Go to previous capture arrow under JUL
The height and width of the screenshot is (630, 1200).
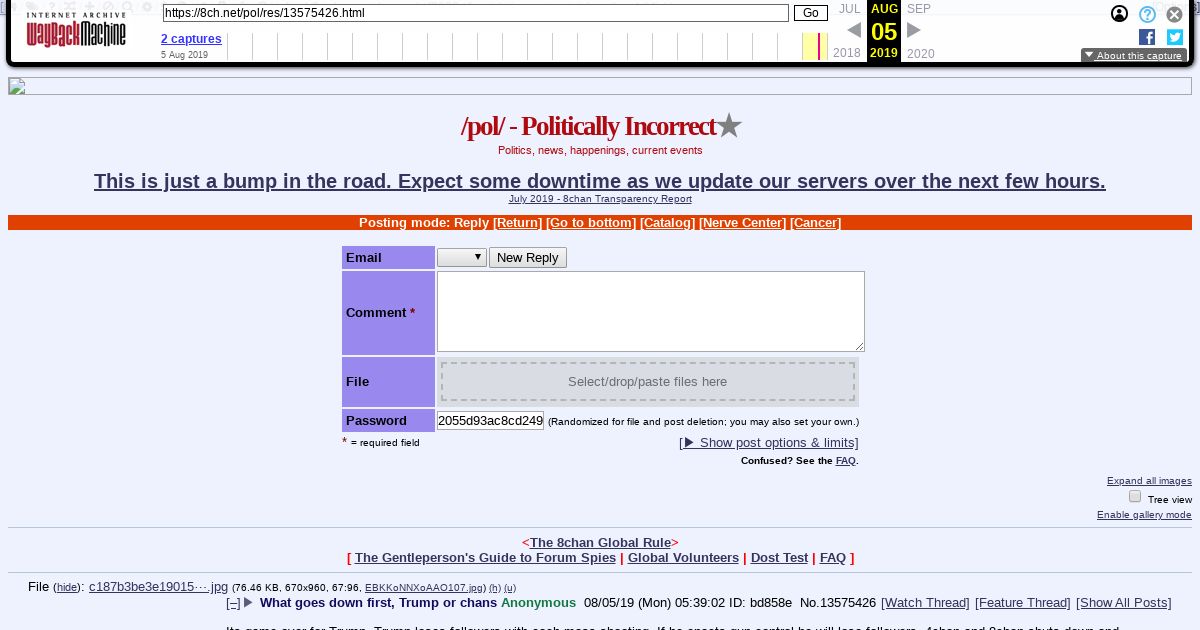coord(853,30)
